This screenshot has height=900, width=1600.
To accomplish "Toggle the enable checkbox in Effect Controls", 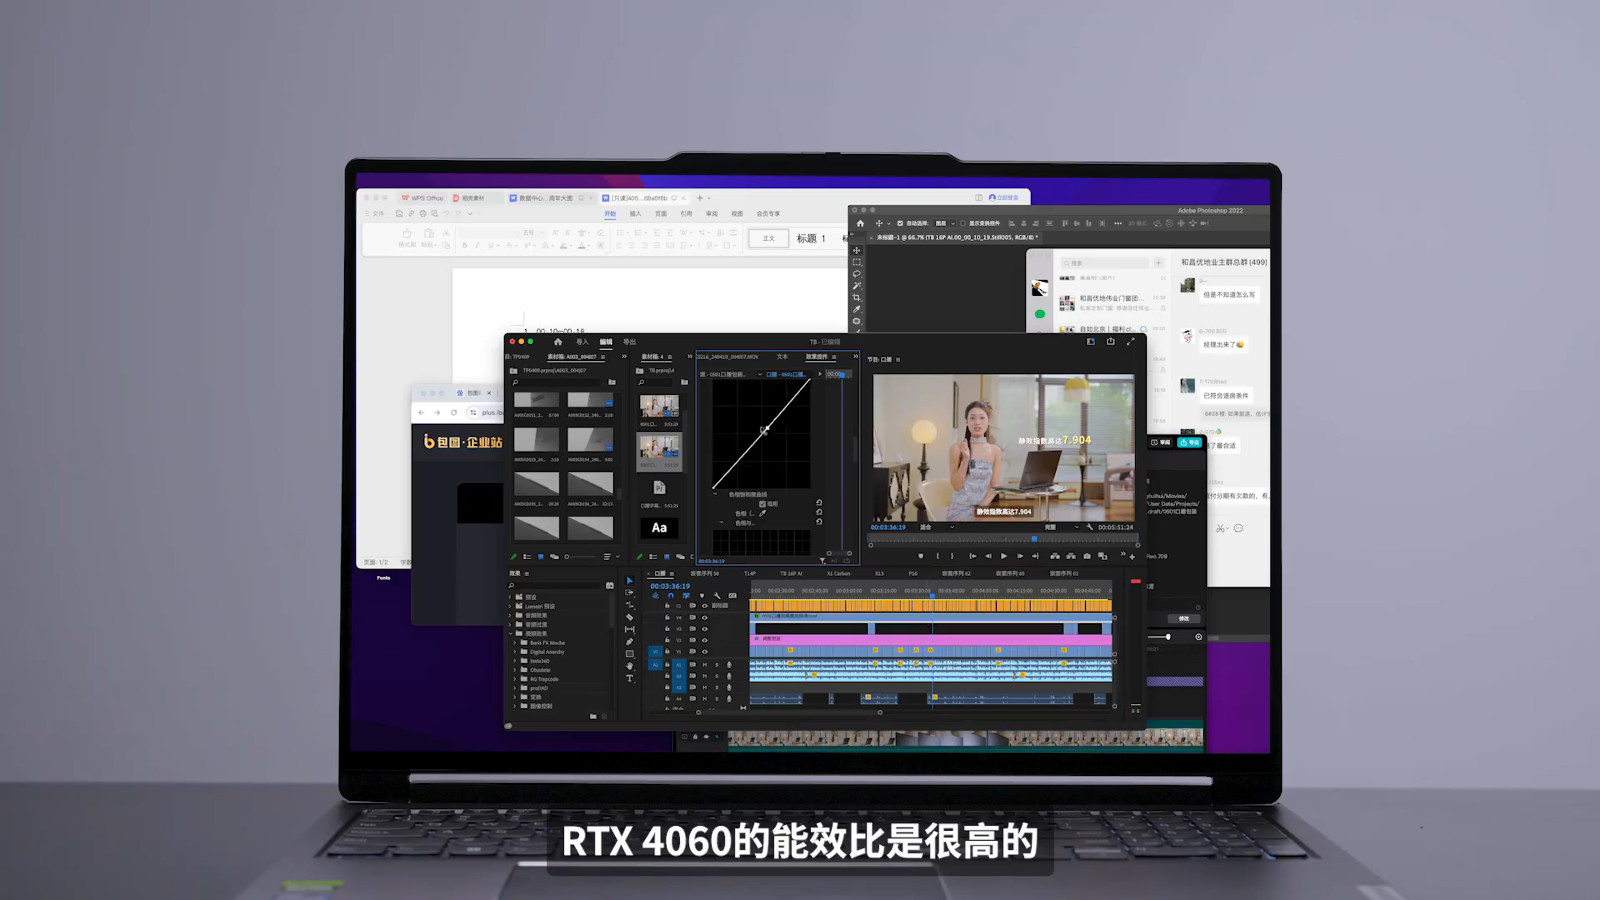I will click(762, 504).
